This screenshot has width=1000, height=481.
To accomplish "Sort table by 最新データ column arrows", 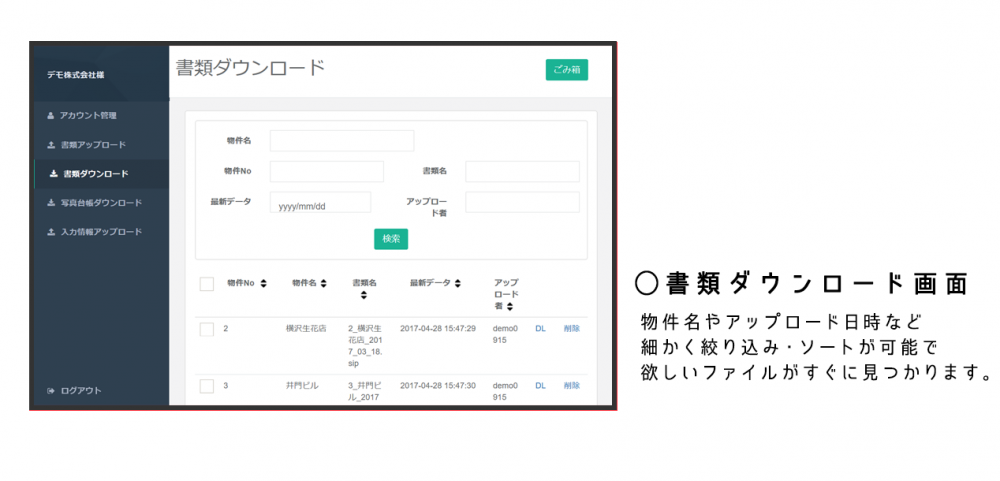I will [x=457, y=283].
